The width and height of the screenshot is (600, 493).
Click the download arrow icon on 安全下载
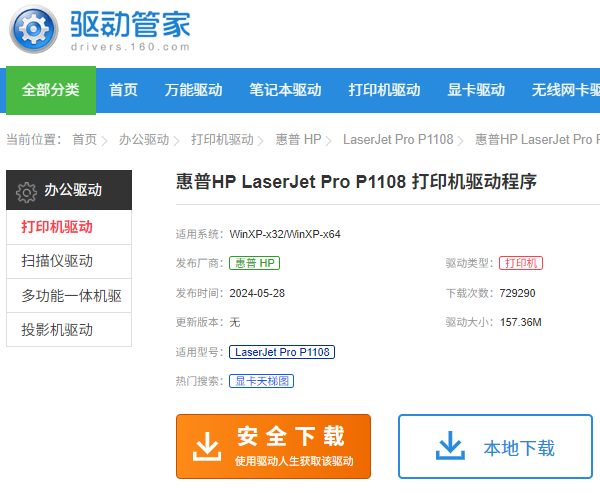[207, 446]
